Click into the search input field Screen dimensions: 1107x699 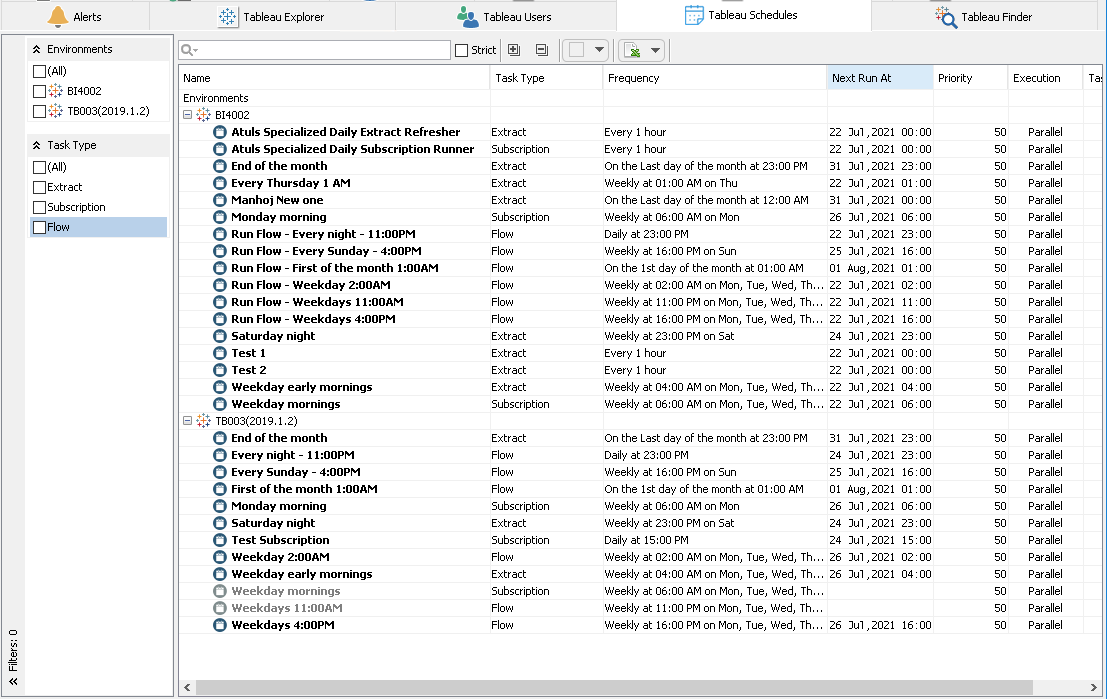pos(315,49)
